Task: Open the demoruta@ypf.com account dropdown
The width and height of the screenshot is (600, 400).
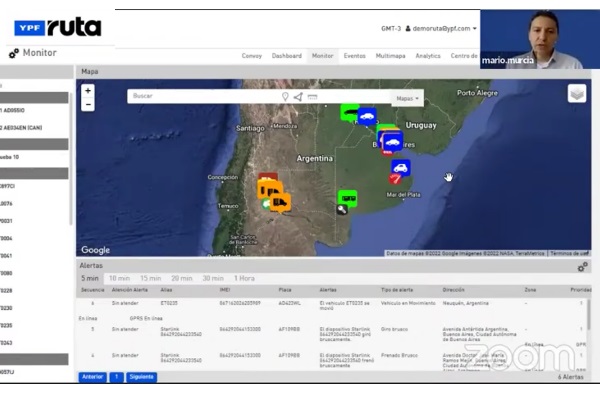Action: click(x=444, y=28)
